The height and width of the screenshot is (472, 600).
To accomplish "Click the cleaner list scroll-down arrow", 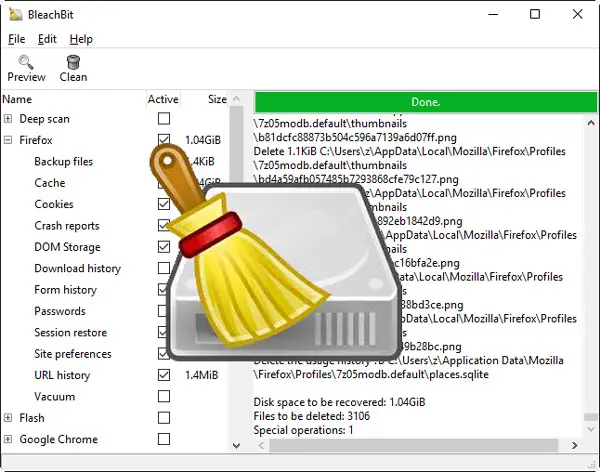I will pos(236,446).
